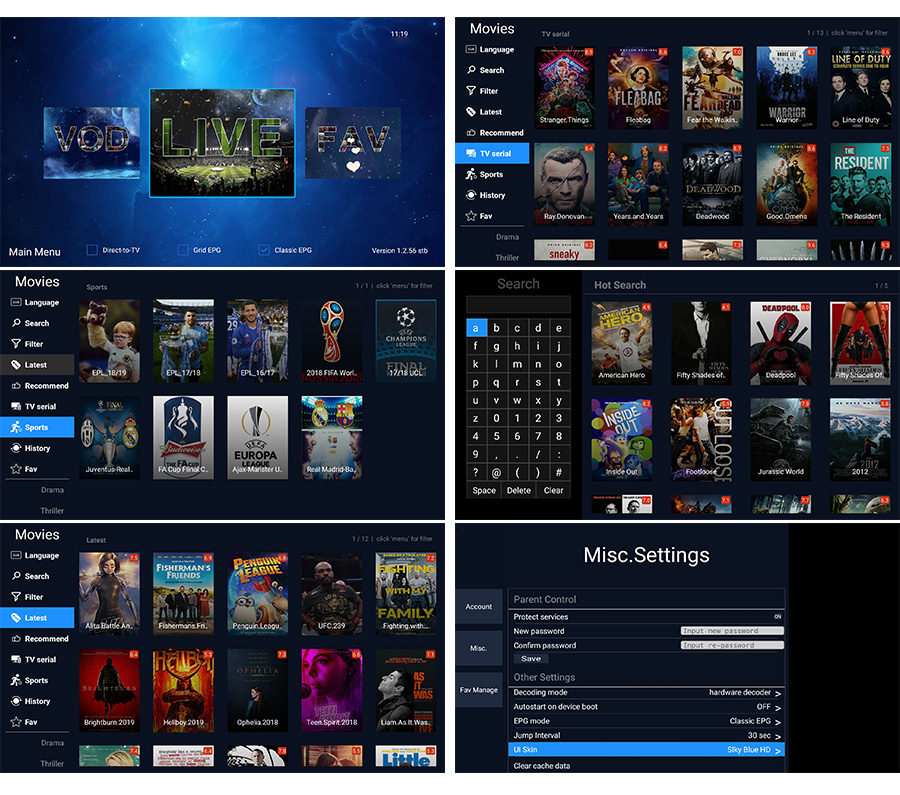Viewport: 900px width, 795px height.
Task: Click the highlighted Sports runner icon in the sidebar
Action: click(x=16, y=427)
